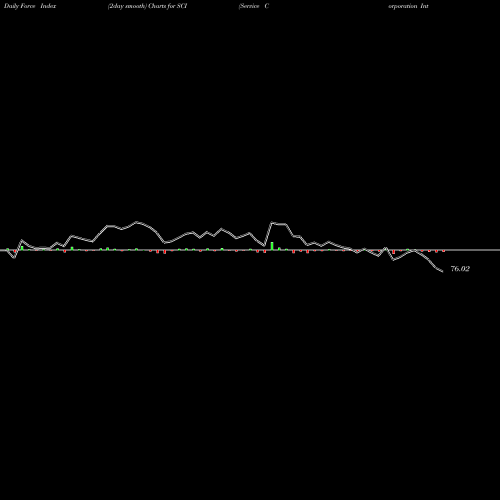Click the '(2day smooth) Charts for SCI' label
This screenshot has width=500, height=500.
pos(147,6)
